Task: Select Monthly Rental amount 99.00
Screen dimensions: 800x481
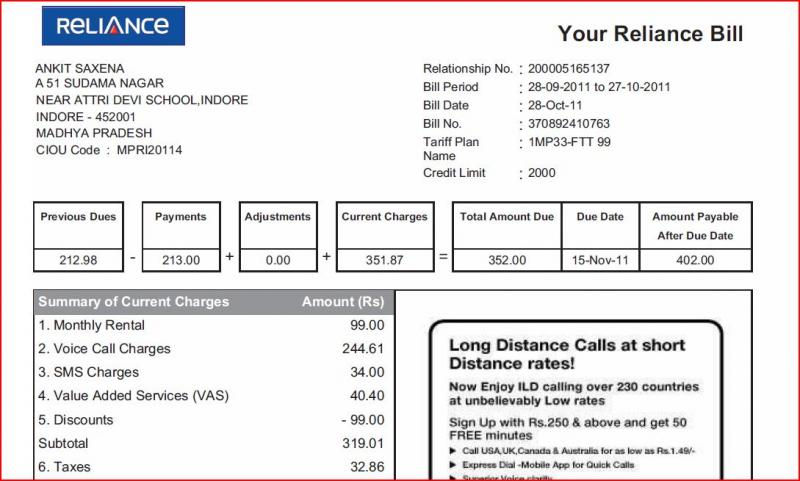Action: tap(367, 325)
